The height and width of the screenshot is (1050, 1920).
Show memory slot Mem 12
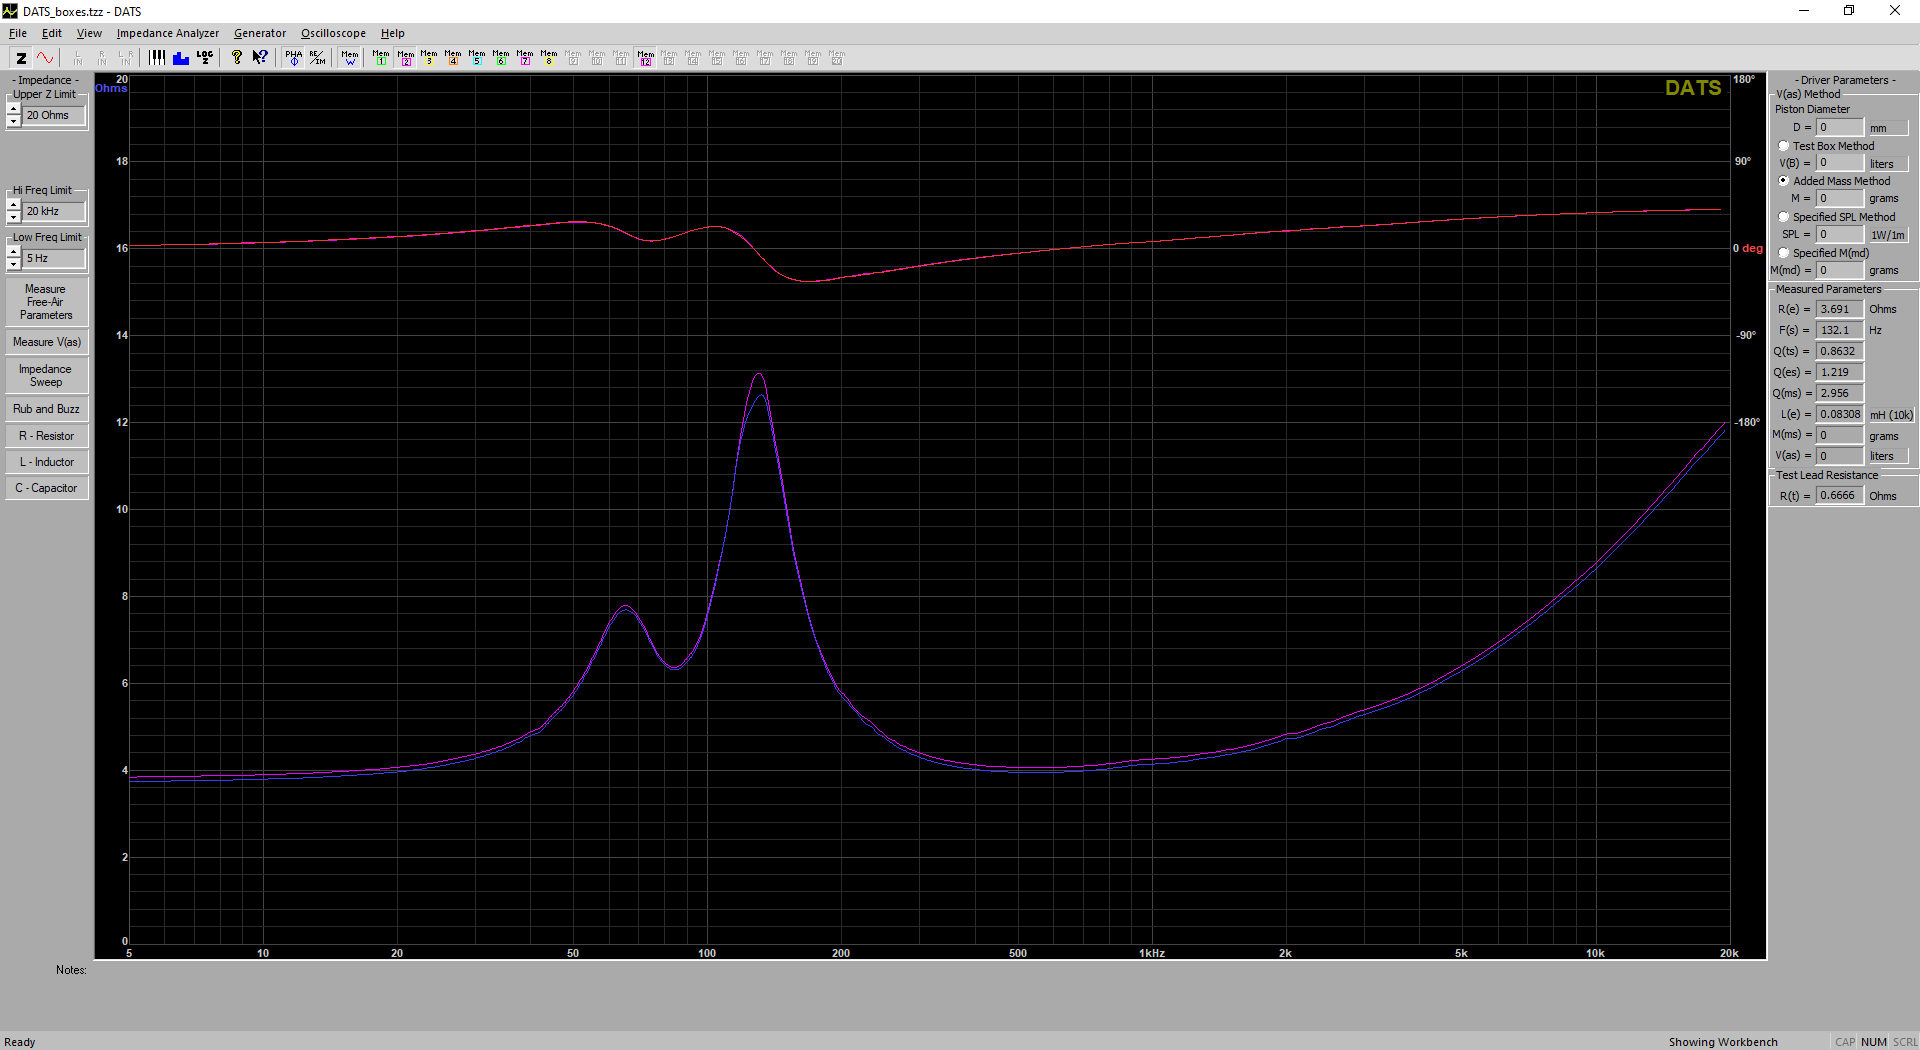pos(645,58)
